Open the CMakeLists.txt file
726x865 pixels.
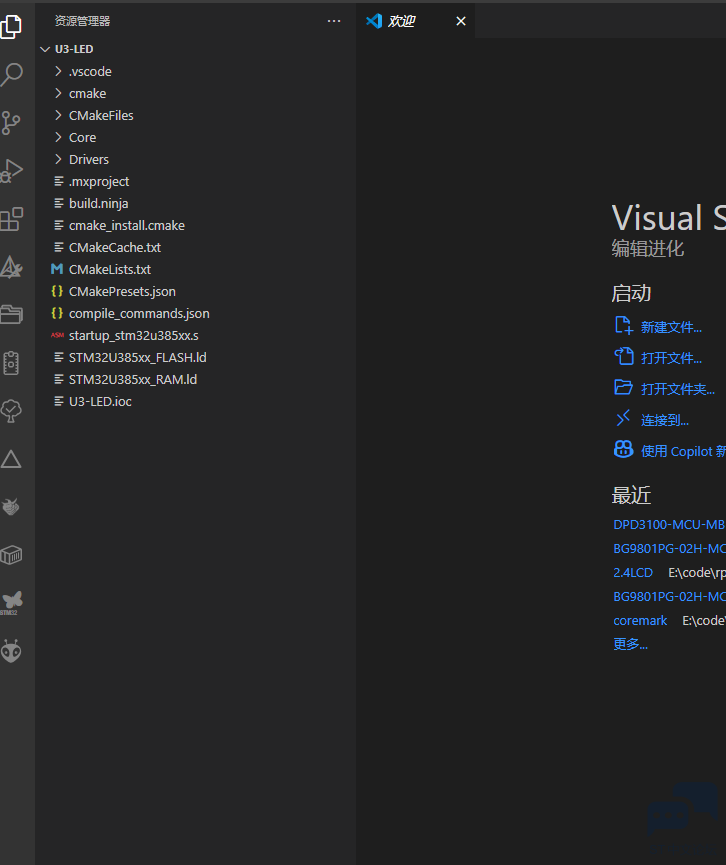point(195,269)
